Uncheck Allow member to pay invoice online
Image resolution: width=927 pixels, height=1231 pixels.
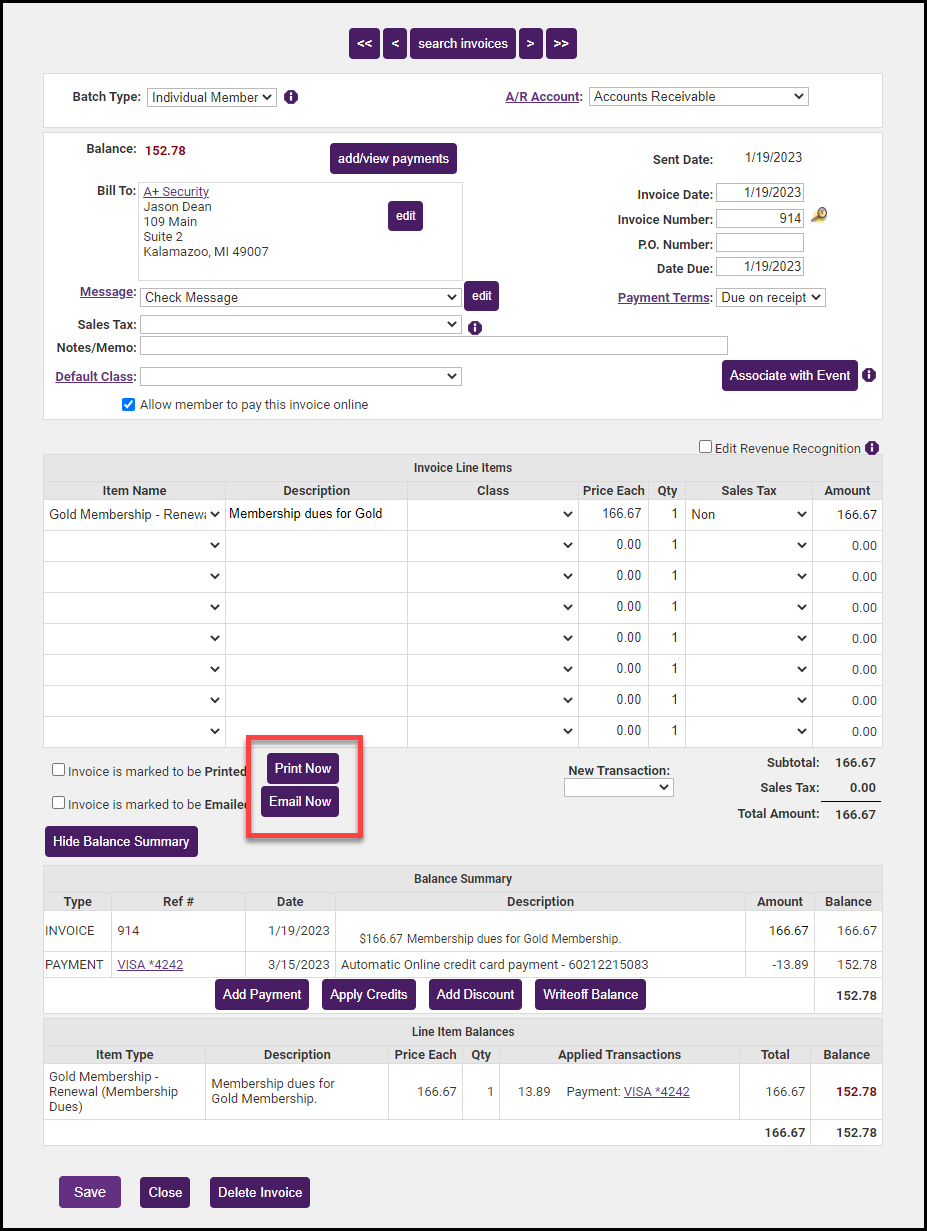128,405
